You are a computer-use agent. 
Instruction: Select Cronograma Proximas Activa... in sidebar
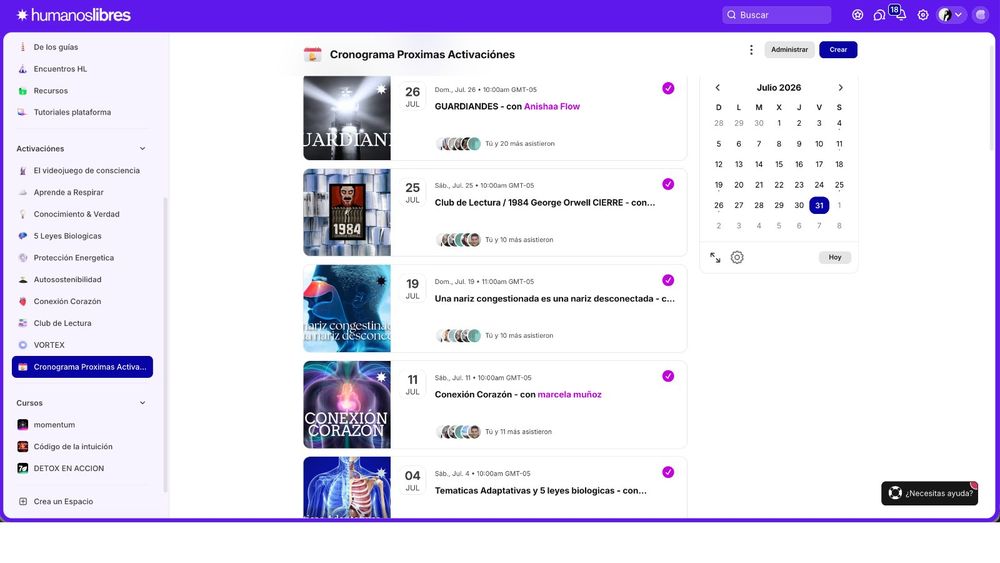82,367
